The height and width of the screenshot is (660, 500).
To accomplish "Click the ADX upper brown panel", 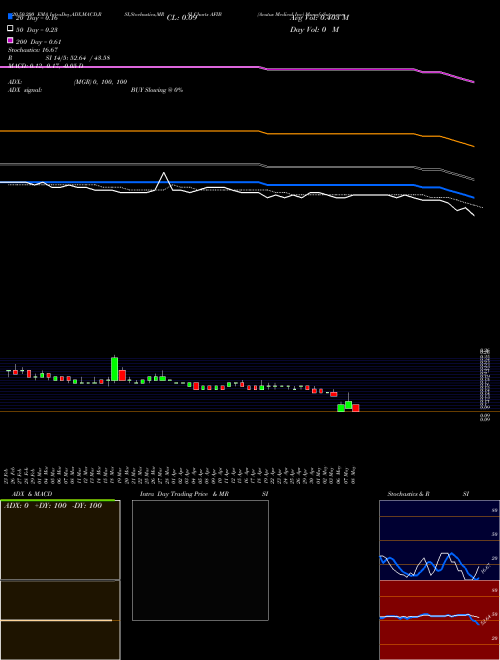I will (60, 540).
